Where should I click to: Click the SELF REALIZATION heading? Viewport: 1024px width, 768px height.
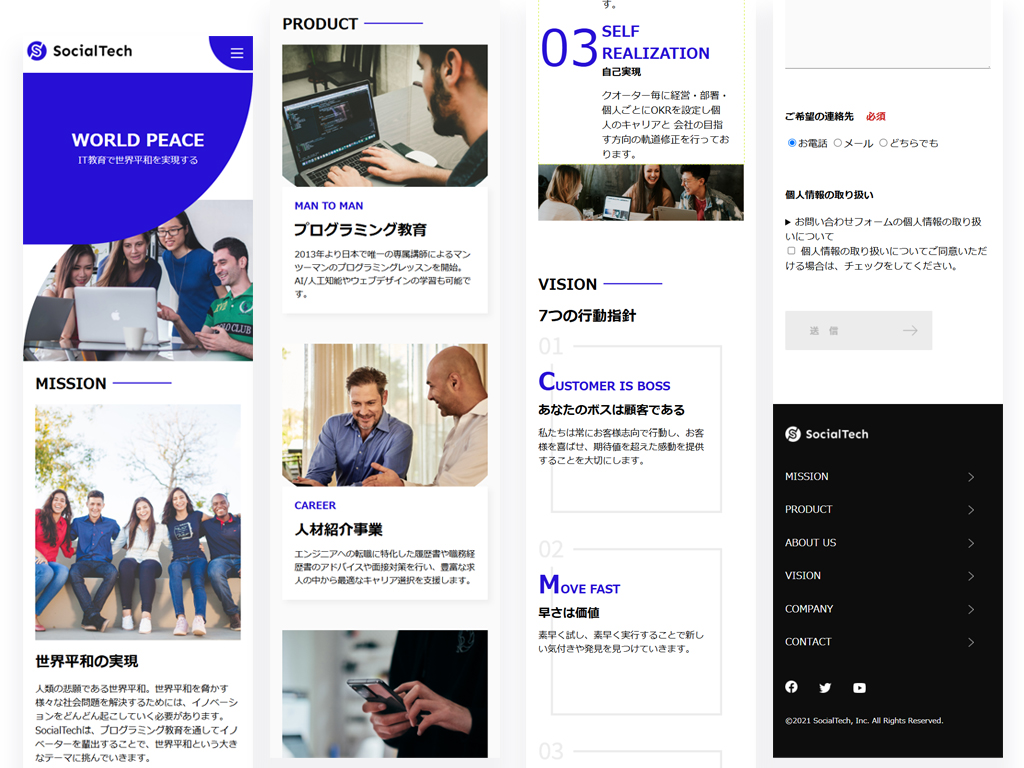[x=655, y=42]
